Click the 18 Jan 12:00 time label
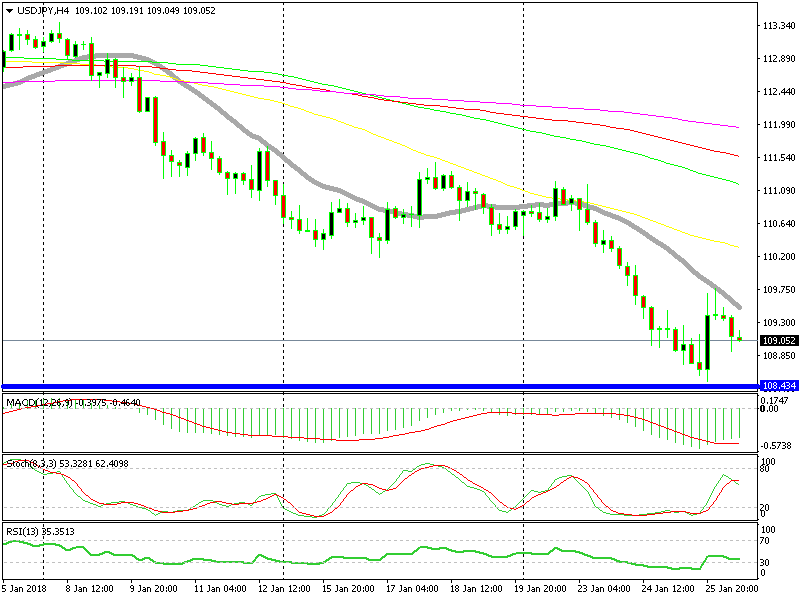The width and height of the screenshot is (800, 600). [477, 588]
